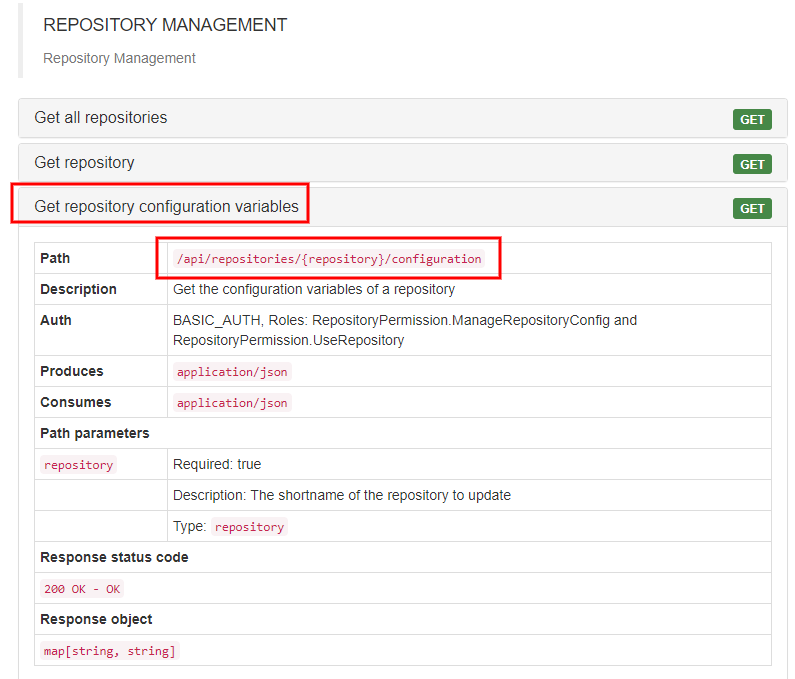Click the BASIC_AUTH roles text
Screen dimensions: 795x679
[x=404, y=330]
